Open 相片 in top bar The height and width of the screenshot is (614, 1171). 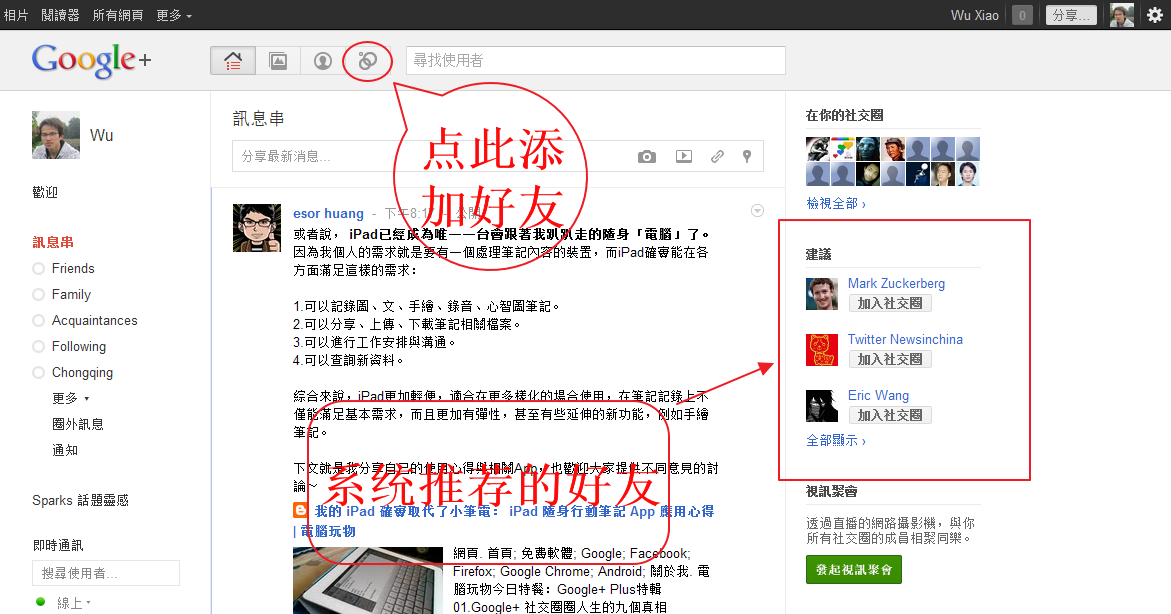(x=16, y=15)
